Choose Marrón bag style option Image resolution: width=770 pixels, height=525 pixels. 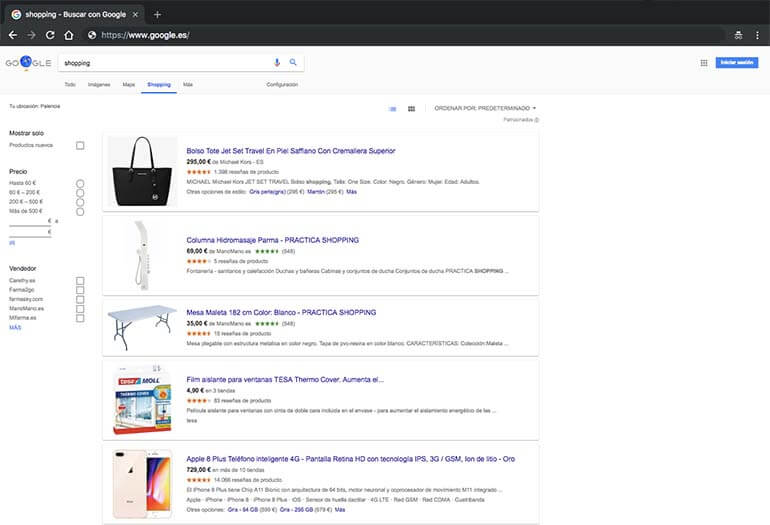coord(316,192)
